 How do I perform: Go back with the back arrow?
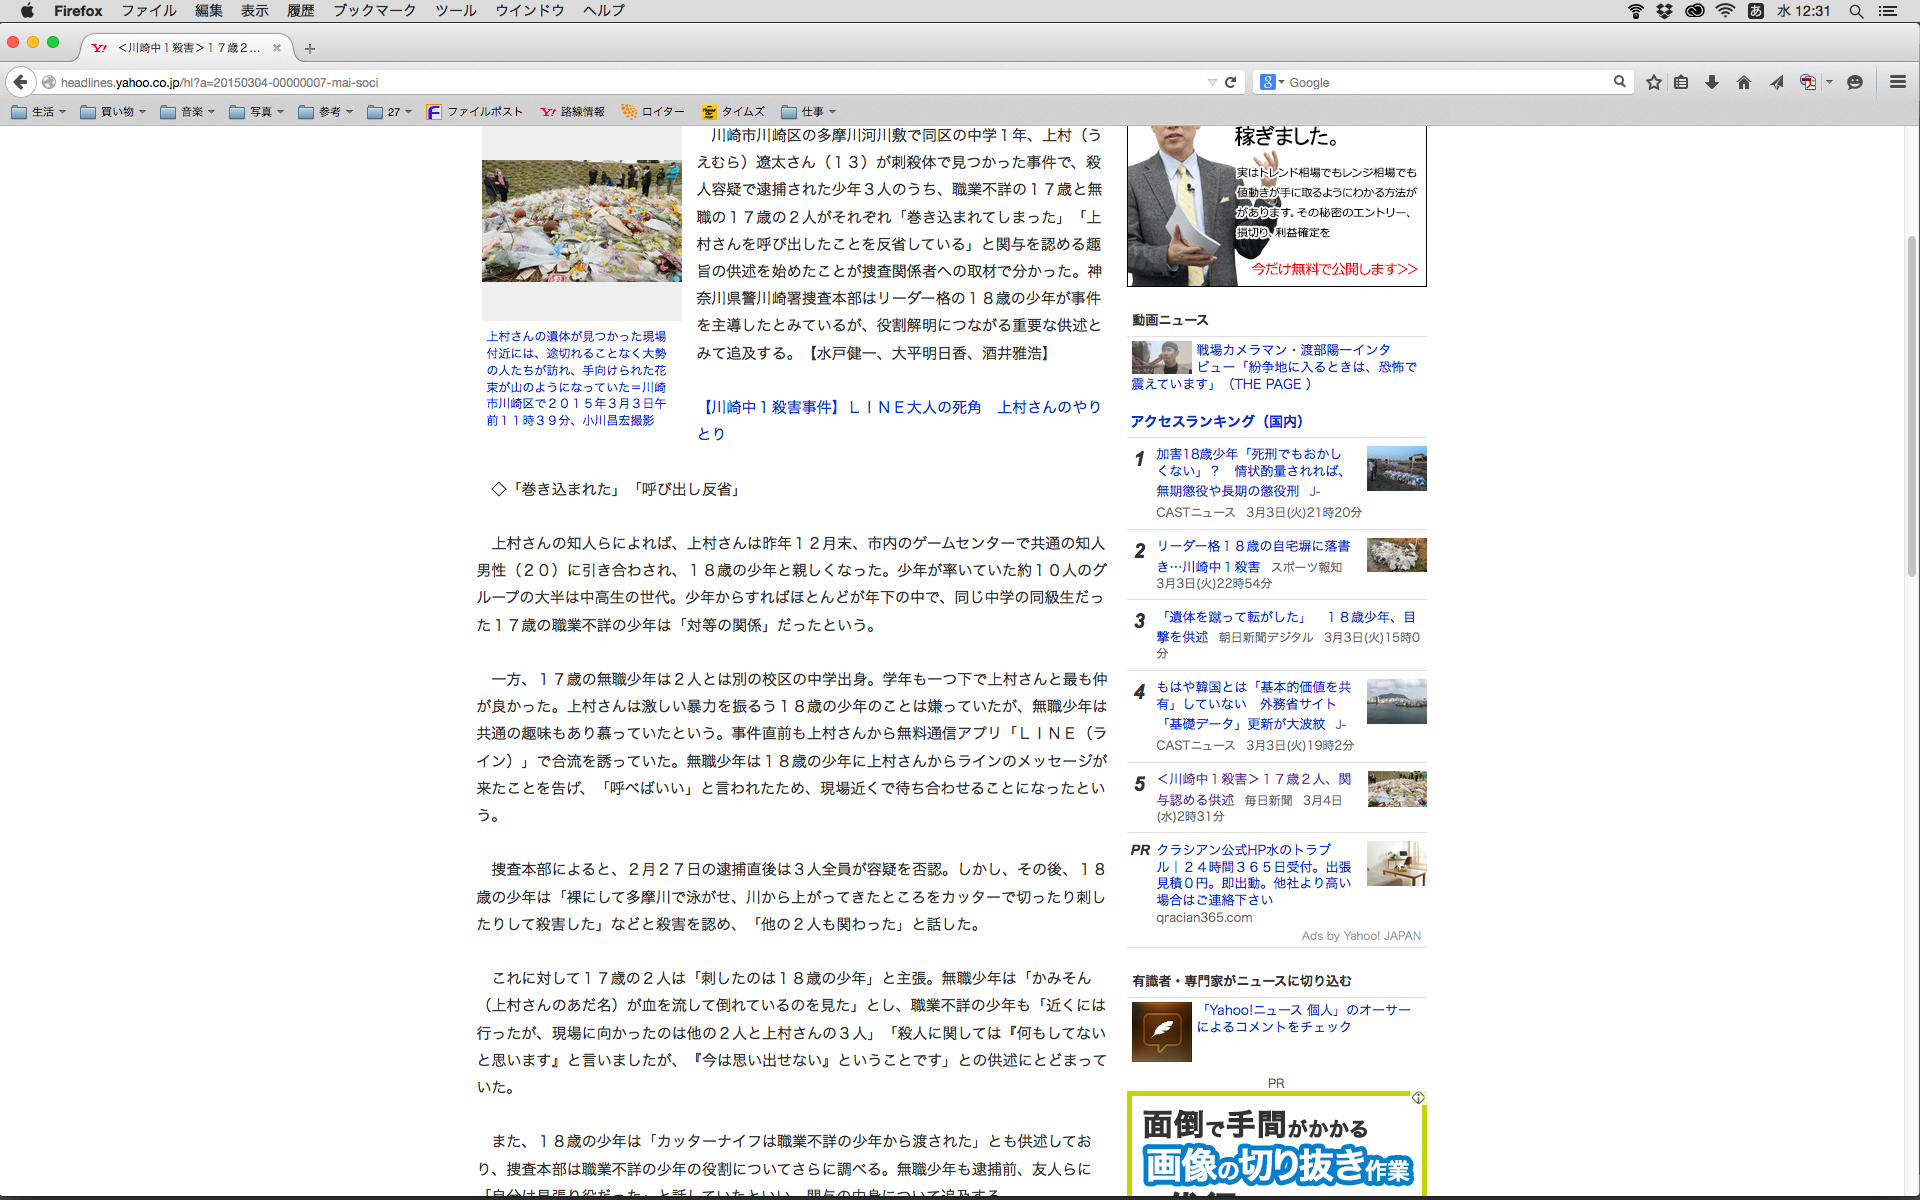(x=20, y=82)
